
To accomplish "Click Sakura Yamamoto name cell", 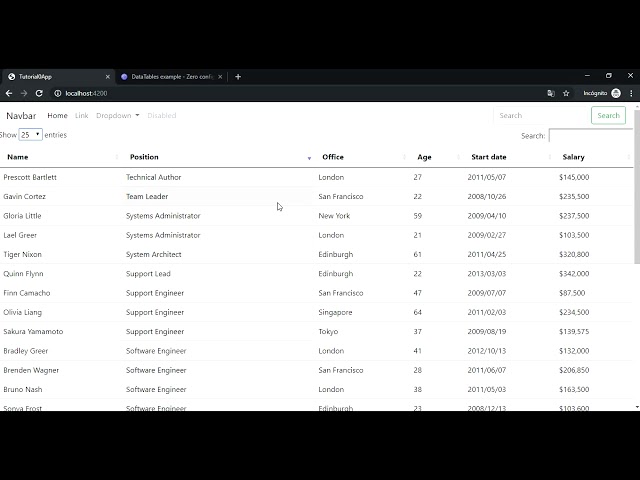I will 33,331.
